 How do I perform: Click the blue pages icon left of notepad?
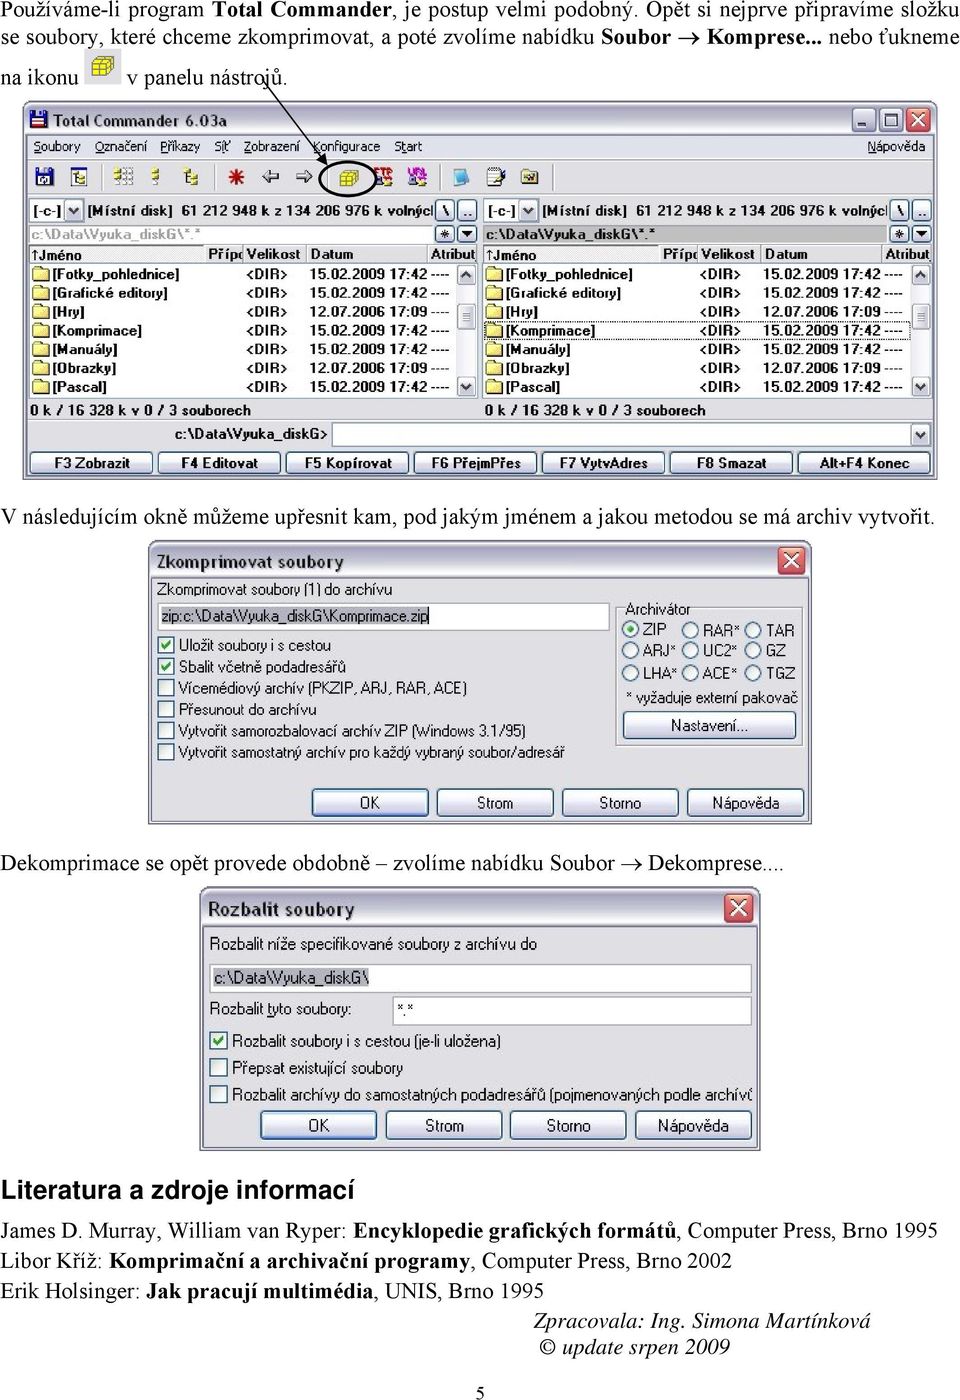pos(461,177)
